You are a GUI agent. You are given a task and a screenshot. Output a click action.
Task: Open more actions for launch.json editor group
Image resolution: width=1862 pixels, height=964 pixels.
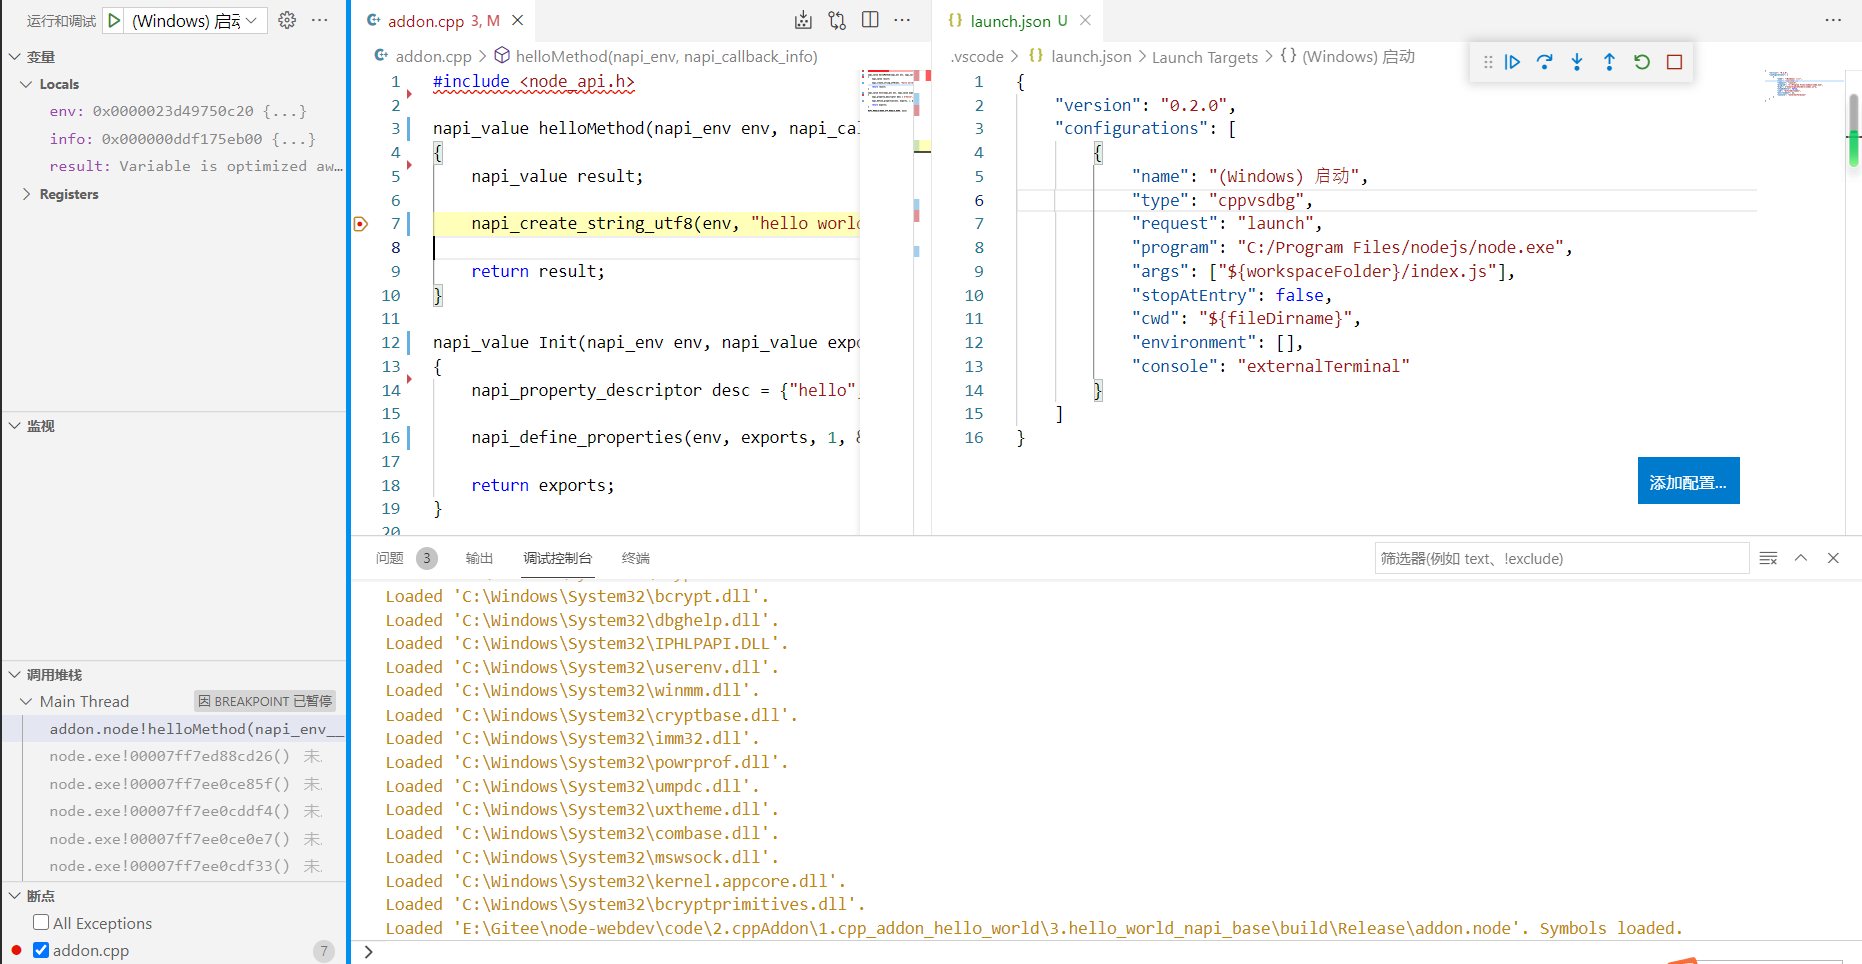click(x=1833, y=20)
